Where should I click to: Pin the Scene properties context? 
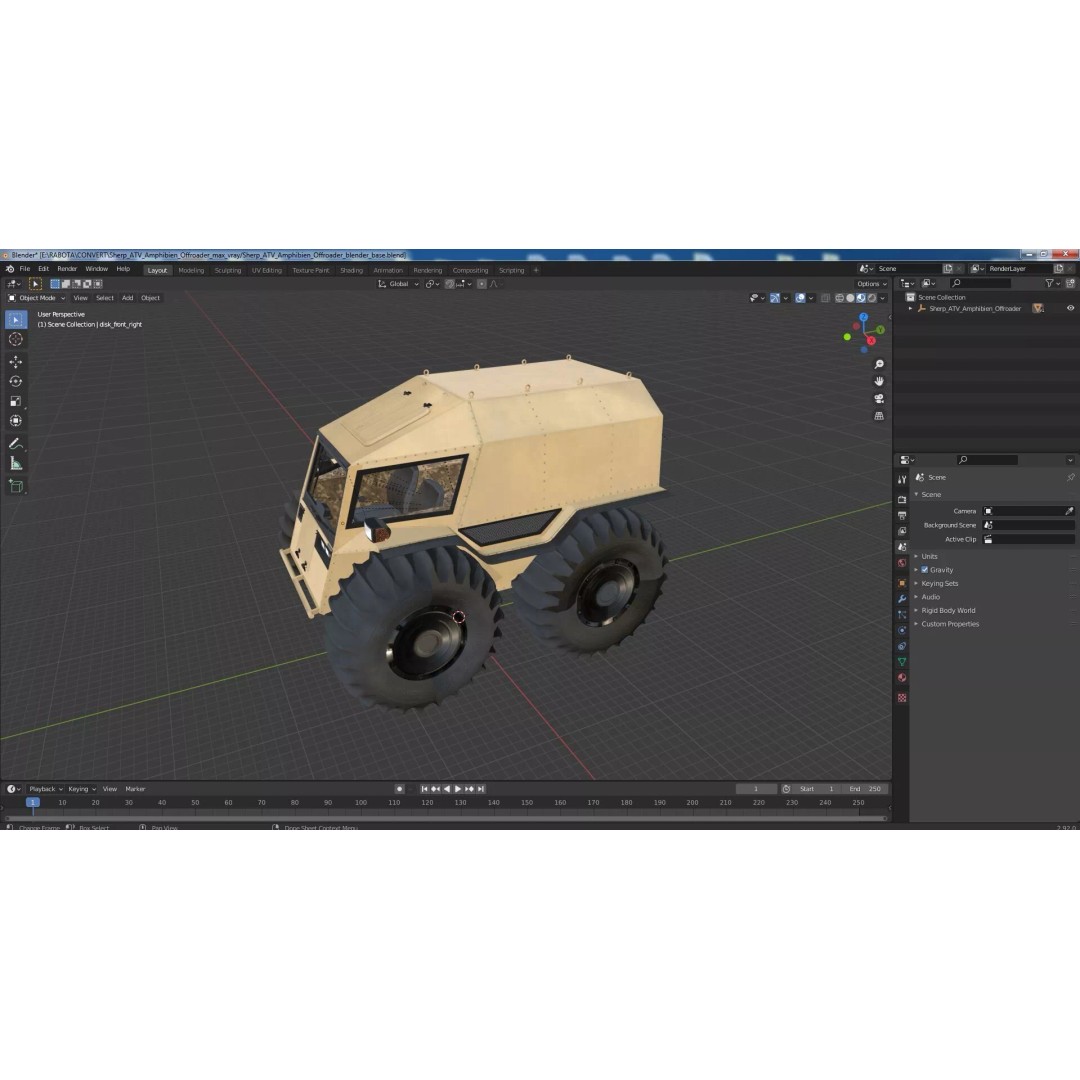coord(1070,477)
